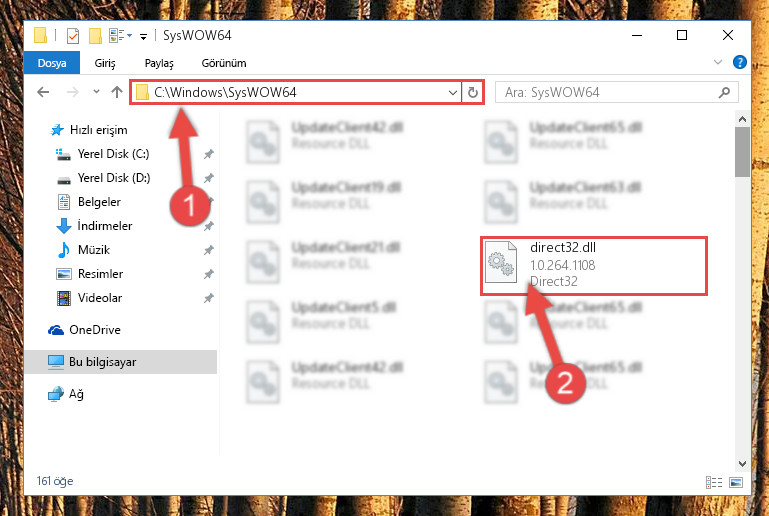Click the search magnifier icon
Image resolution: width=769 pixels, height=516 pixels.
(x=724, y=92)
